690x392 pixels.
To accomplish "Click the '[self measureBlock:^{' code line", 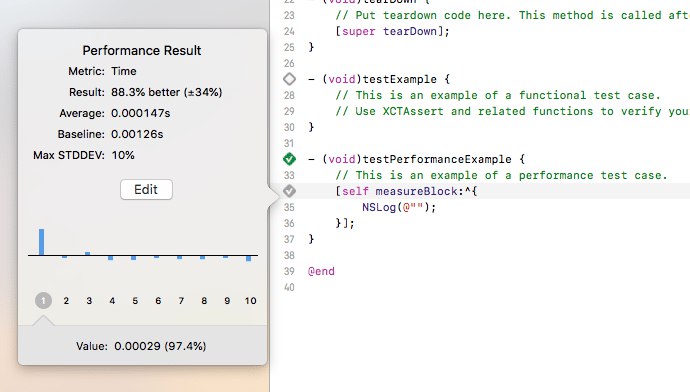I will (406, 191).
